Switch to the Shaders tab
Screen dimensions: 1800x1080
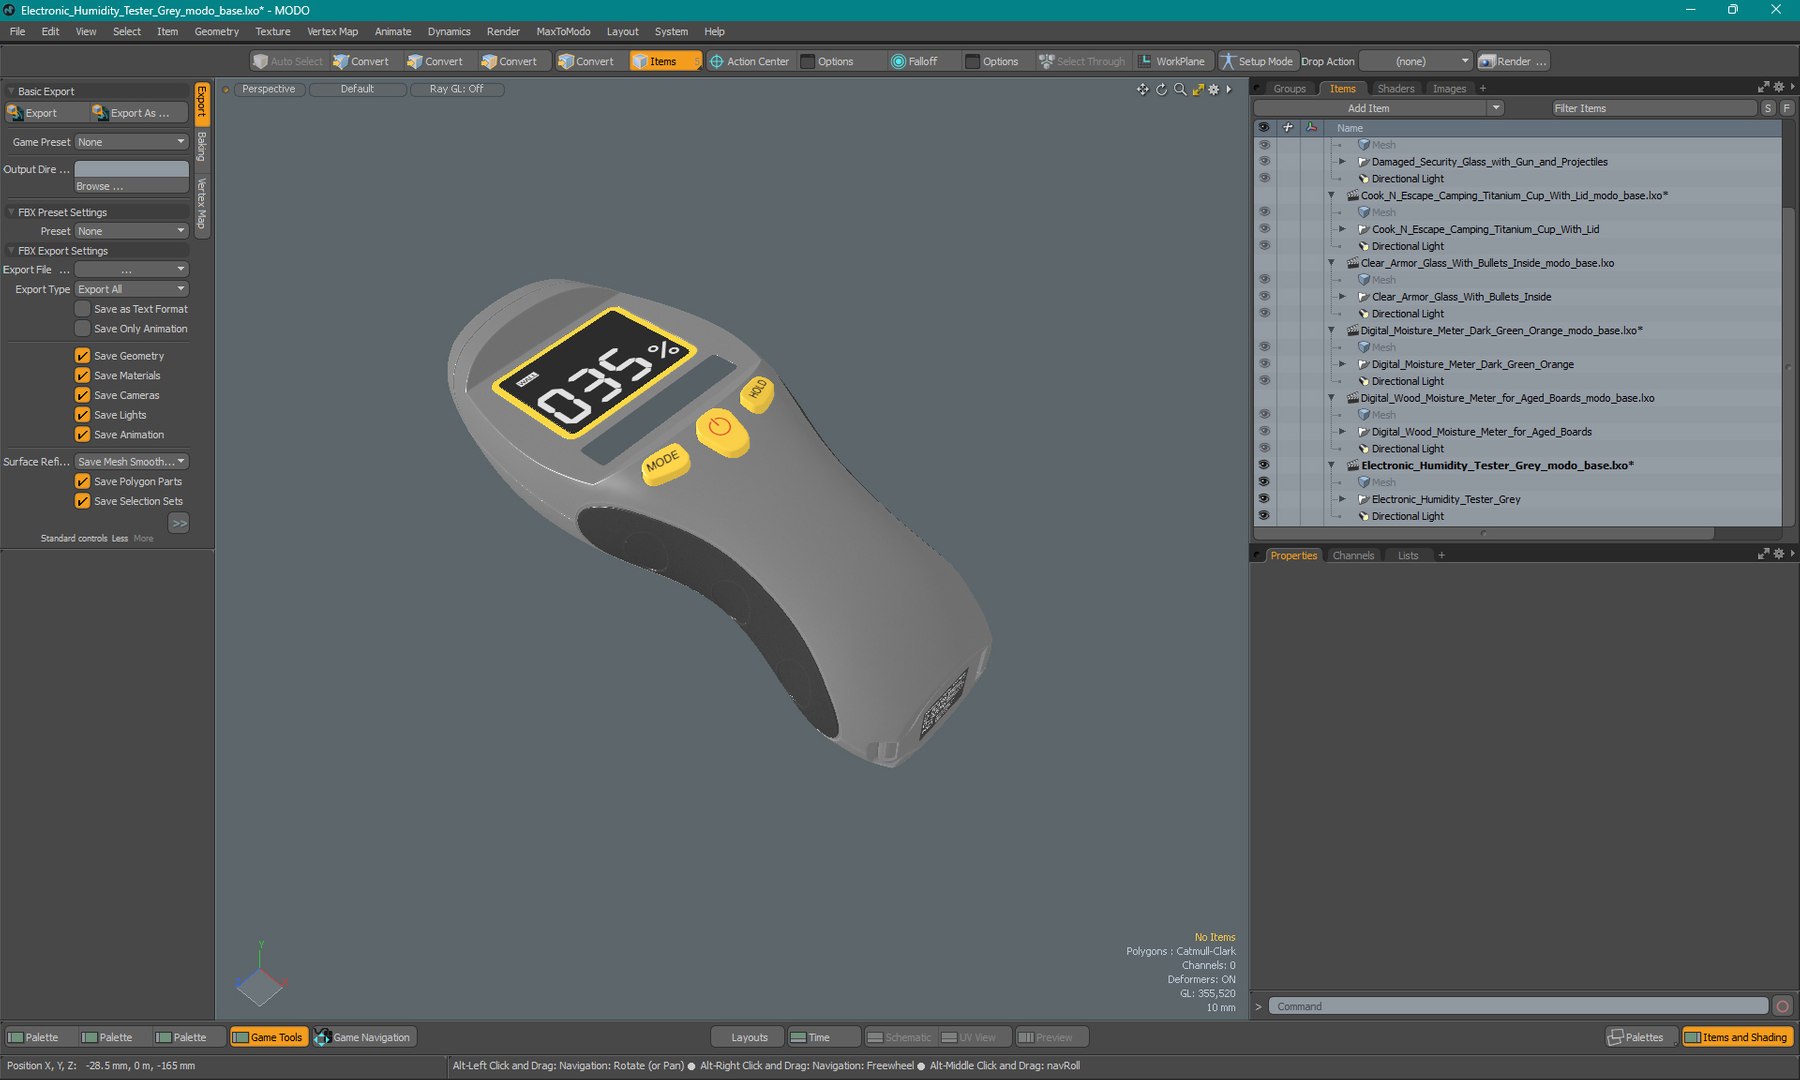pyautogui.click(x=1395, y=88)
